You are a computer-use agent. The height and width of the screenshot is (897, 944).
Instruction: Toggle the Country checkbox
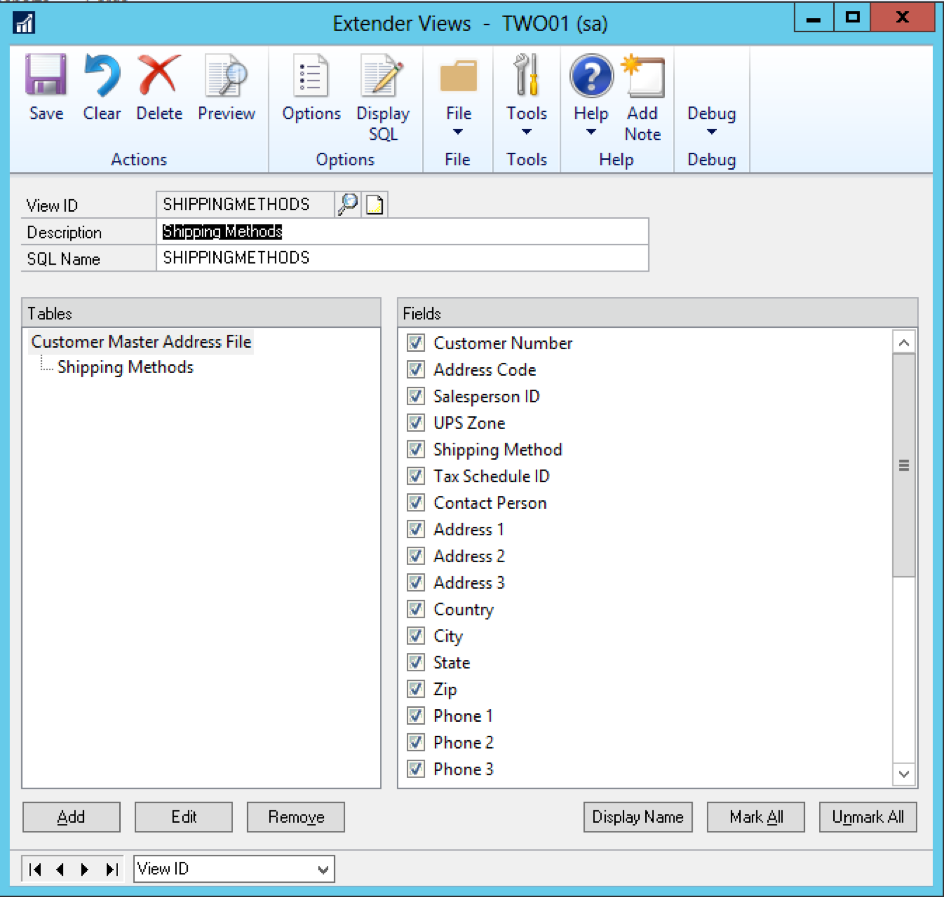(x=415, y=609)
